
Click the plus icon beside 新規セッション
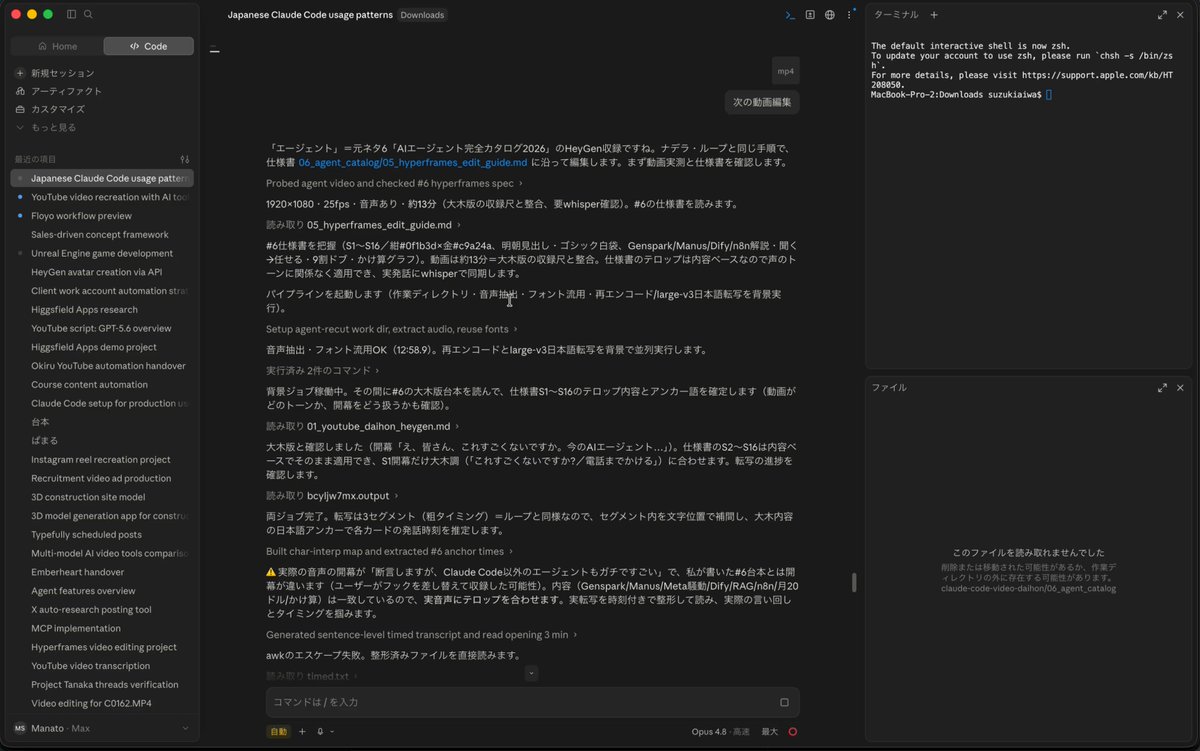pos(20,73)
